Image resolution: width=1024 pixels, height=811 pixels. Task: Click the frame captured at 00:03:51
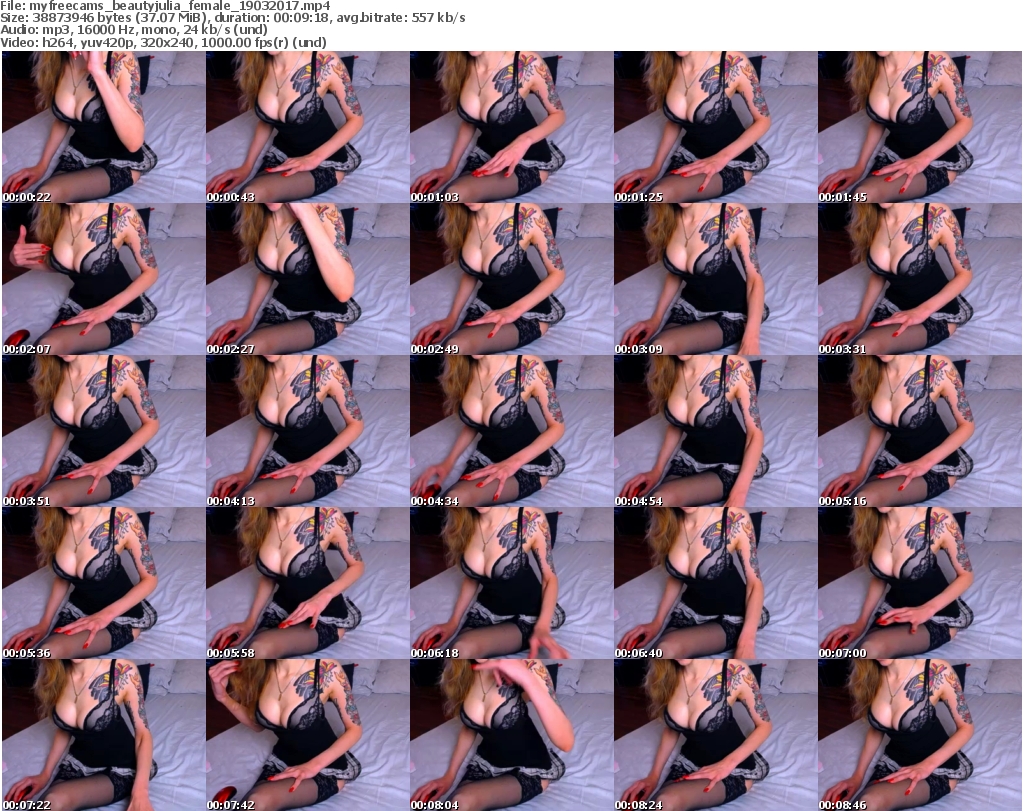click(x=104, y=432)
